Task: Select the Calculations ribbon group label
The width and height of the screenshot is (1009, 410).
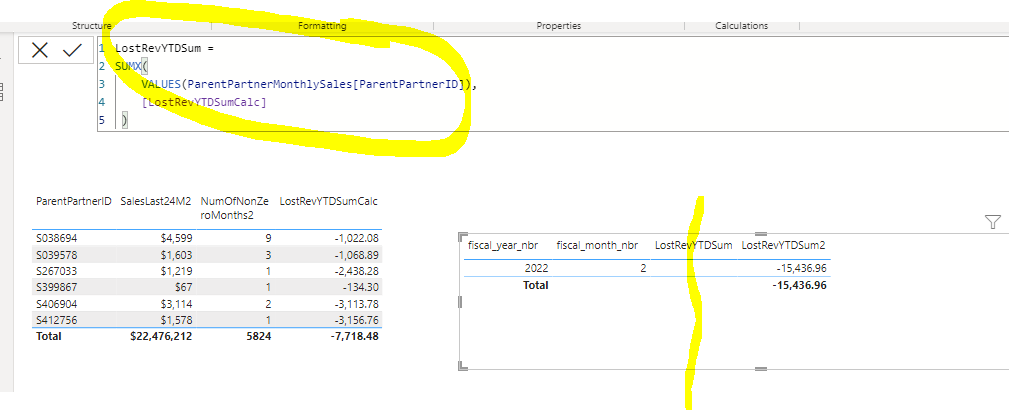Action: (741, 26)
